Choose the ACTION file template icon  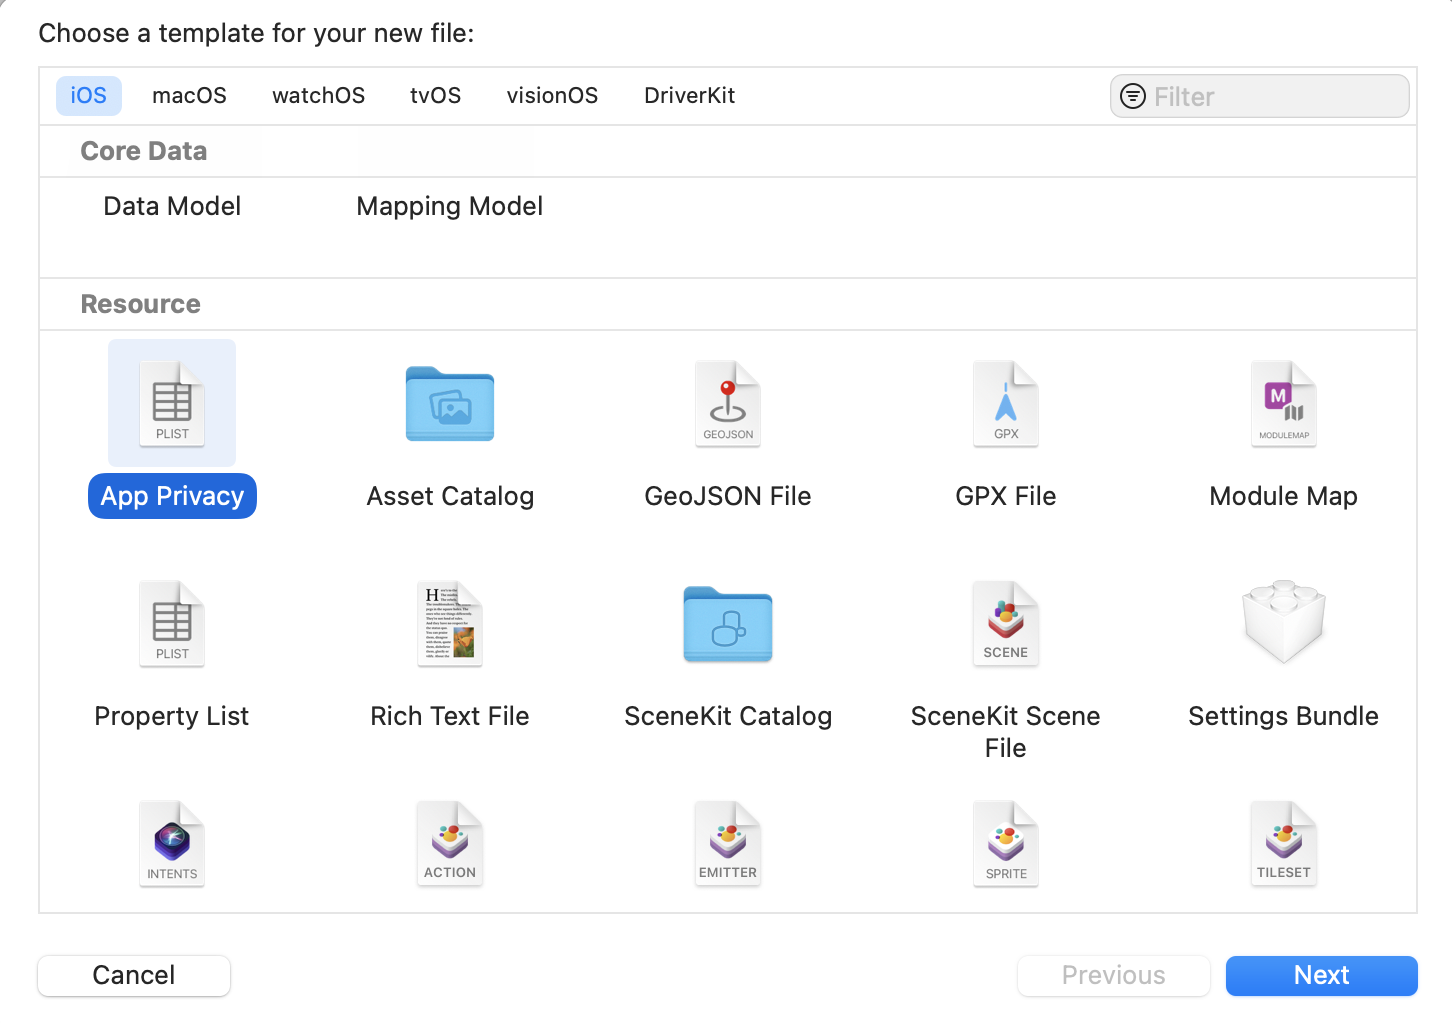[450, 844]
